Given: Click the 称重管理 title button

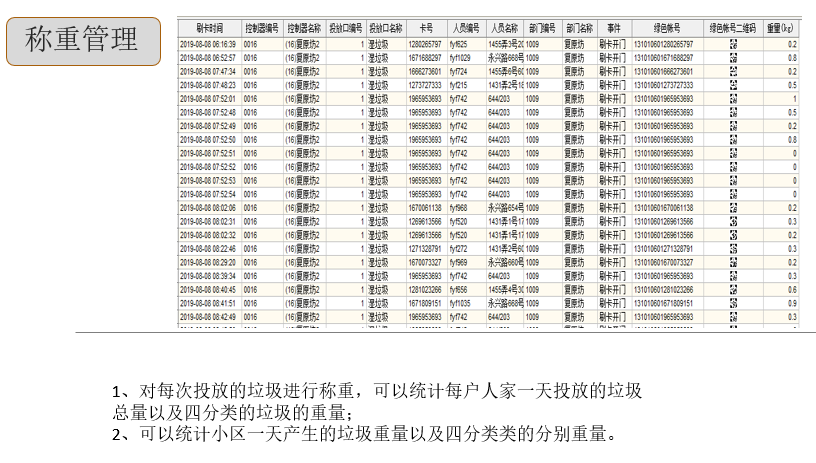Looking at the screenshot, I should coord(83,41).
